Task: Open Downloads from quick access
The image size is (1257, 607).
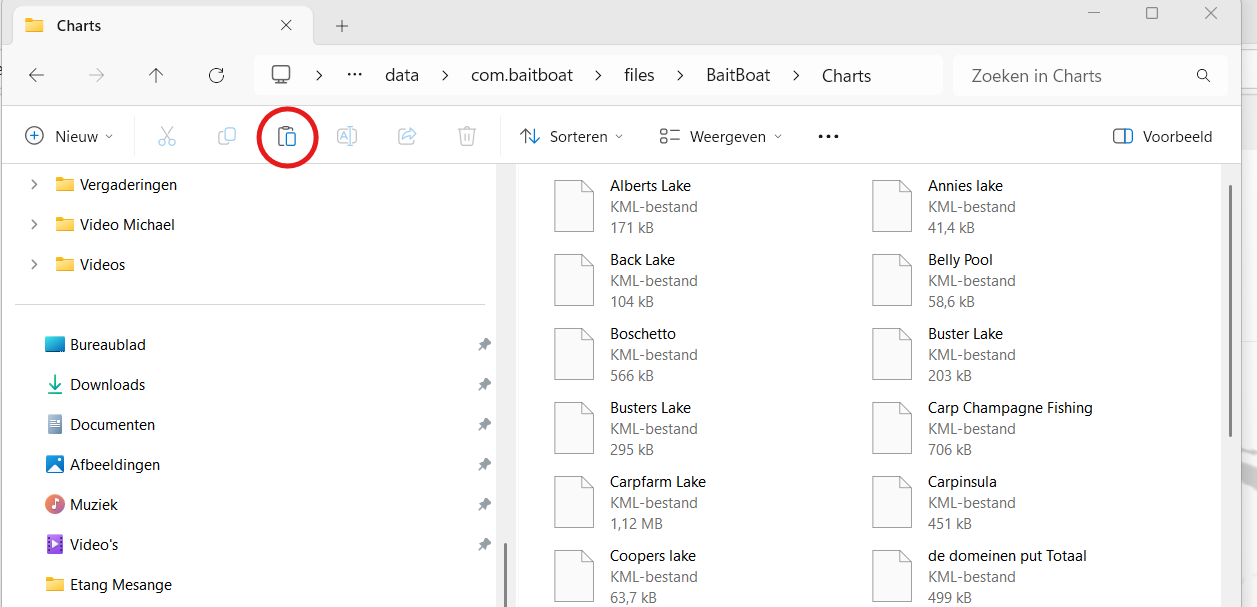Action: pos(107,385)
